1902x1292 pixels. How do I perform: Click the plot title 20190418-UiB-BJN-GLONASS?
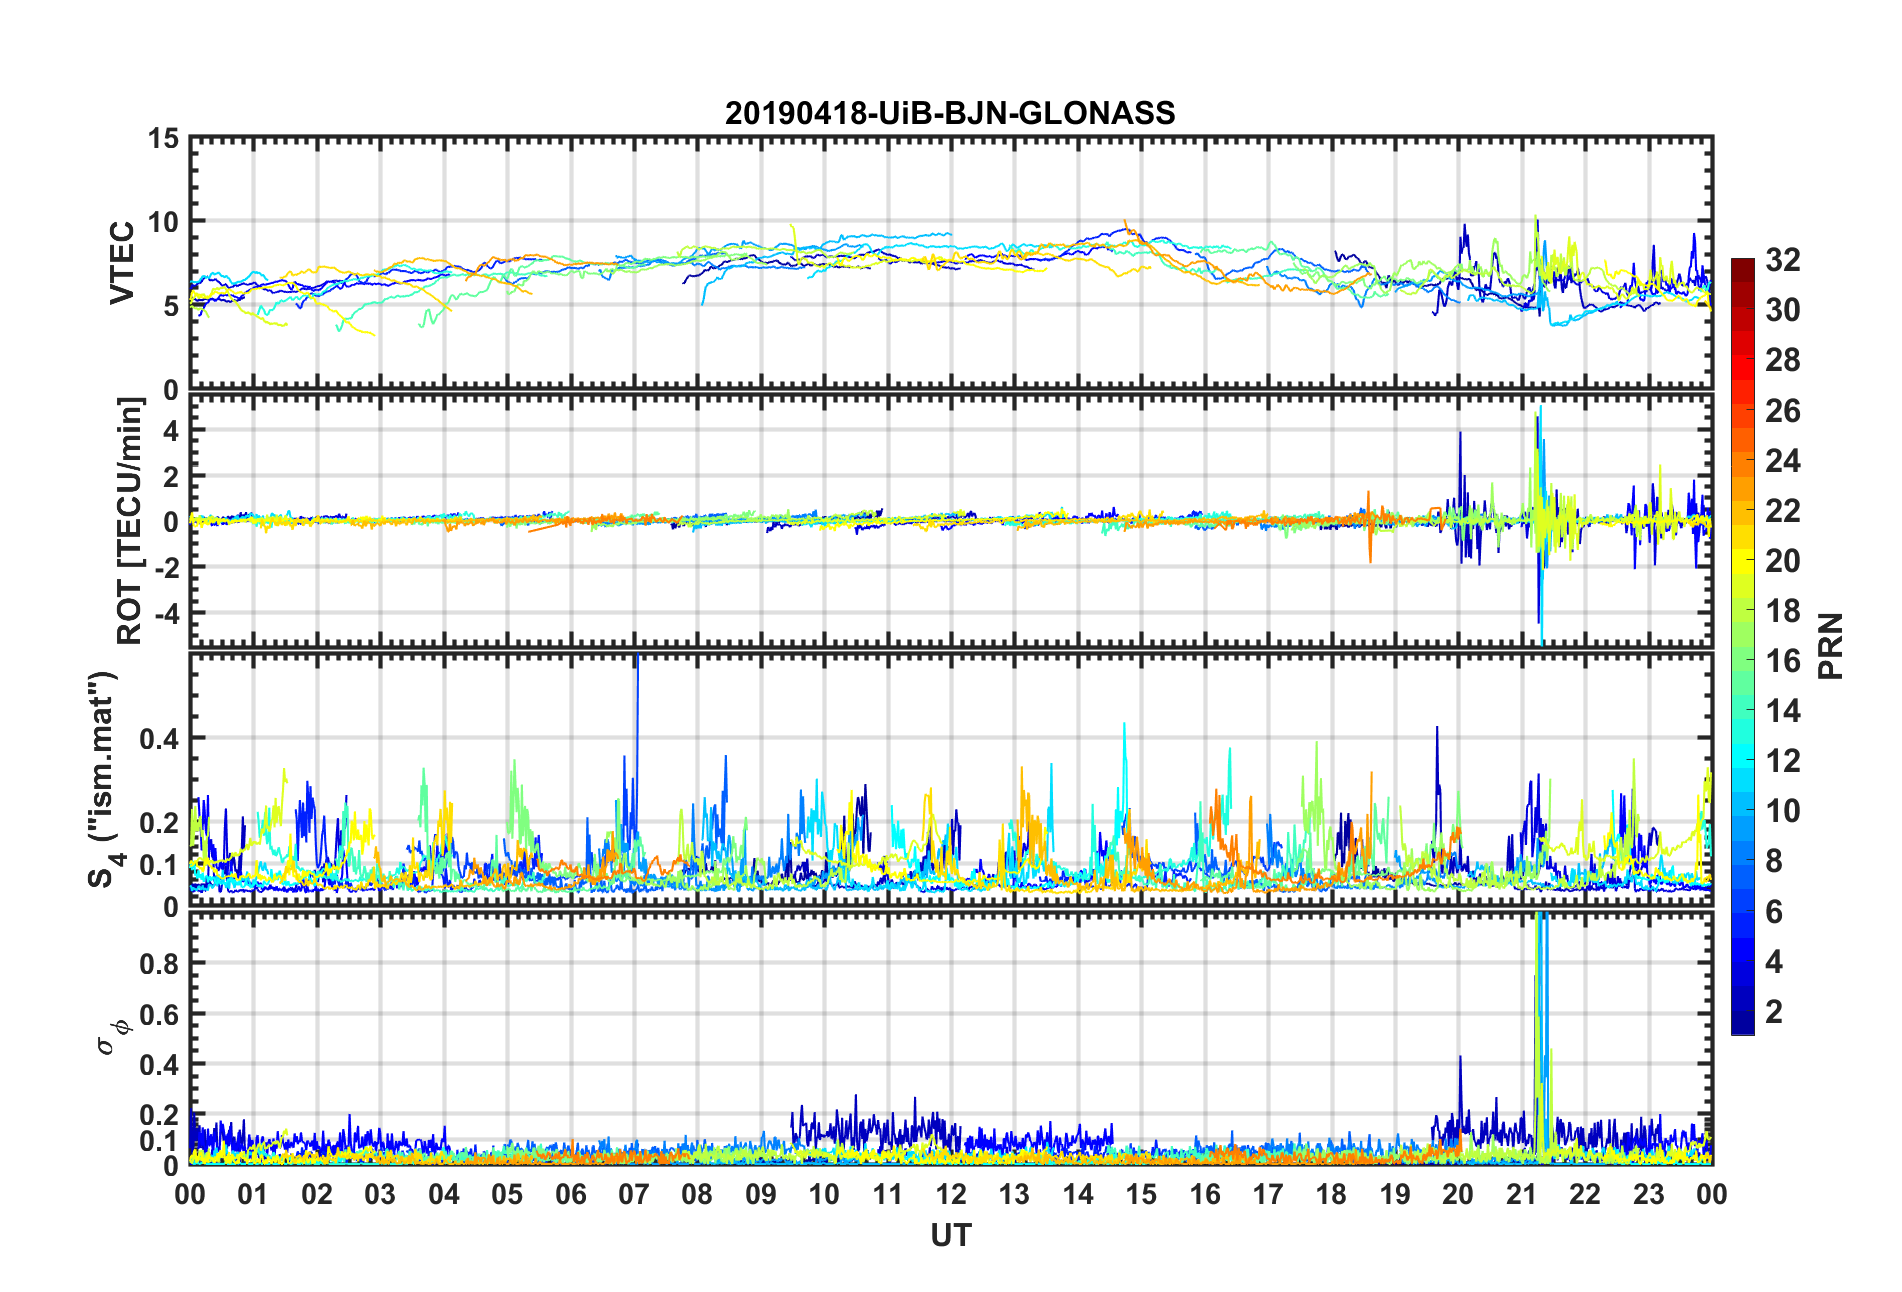pos(950,113)
